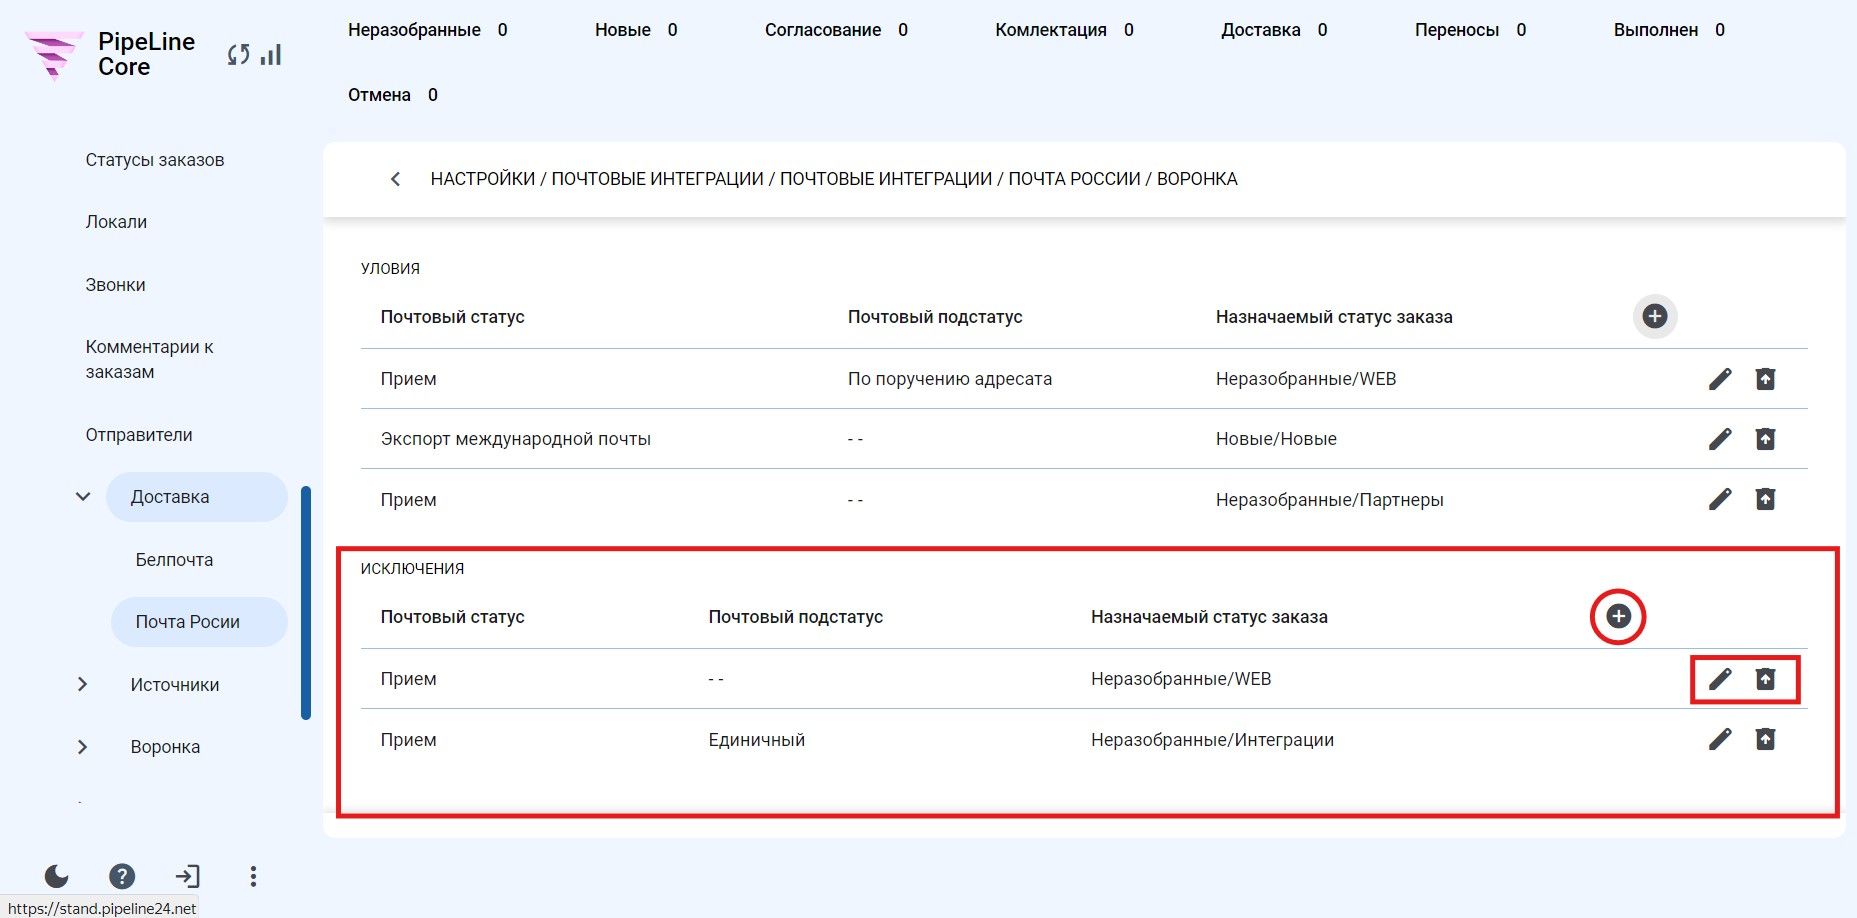Click the sidebar vertical scrollbar

pyautogui.click(x=306, y=603)
